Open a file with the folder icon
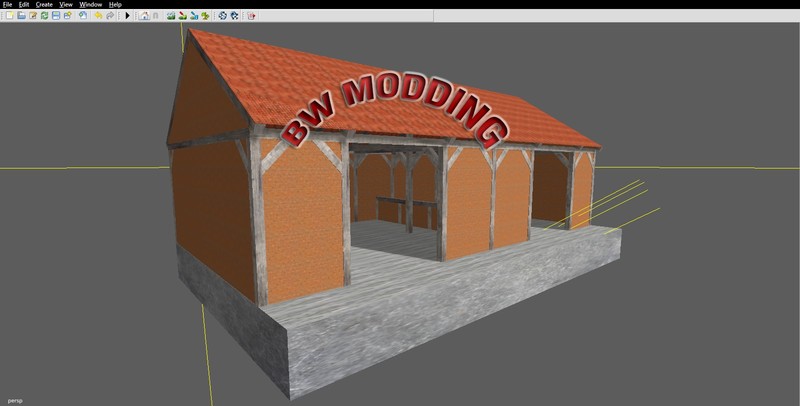This screenshot has width=800, height=406. (x=21, y=16)
